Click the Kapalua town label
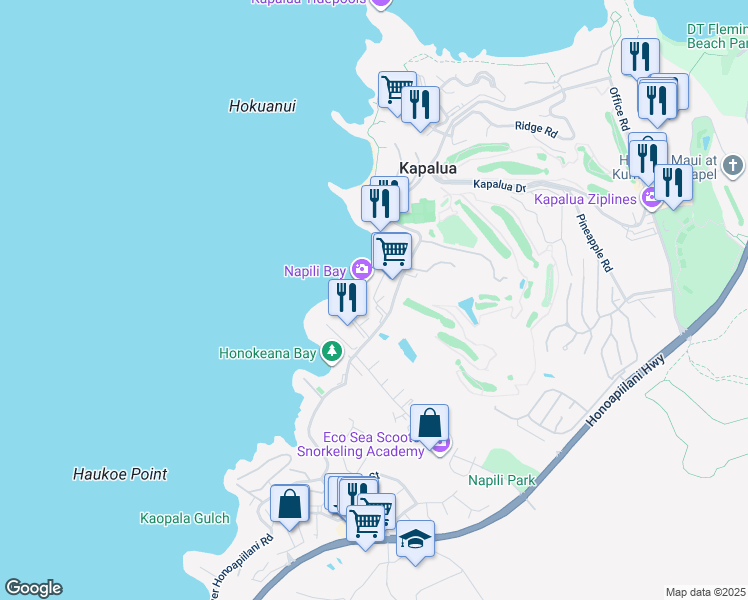This screenshot has height=600, width=748. click(x=428, y=168)
